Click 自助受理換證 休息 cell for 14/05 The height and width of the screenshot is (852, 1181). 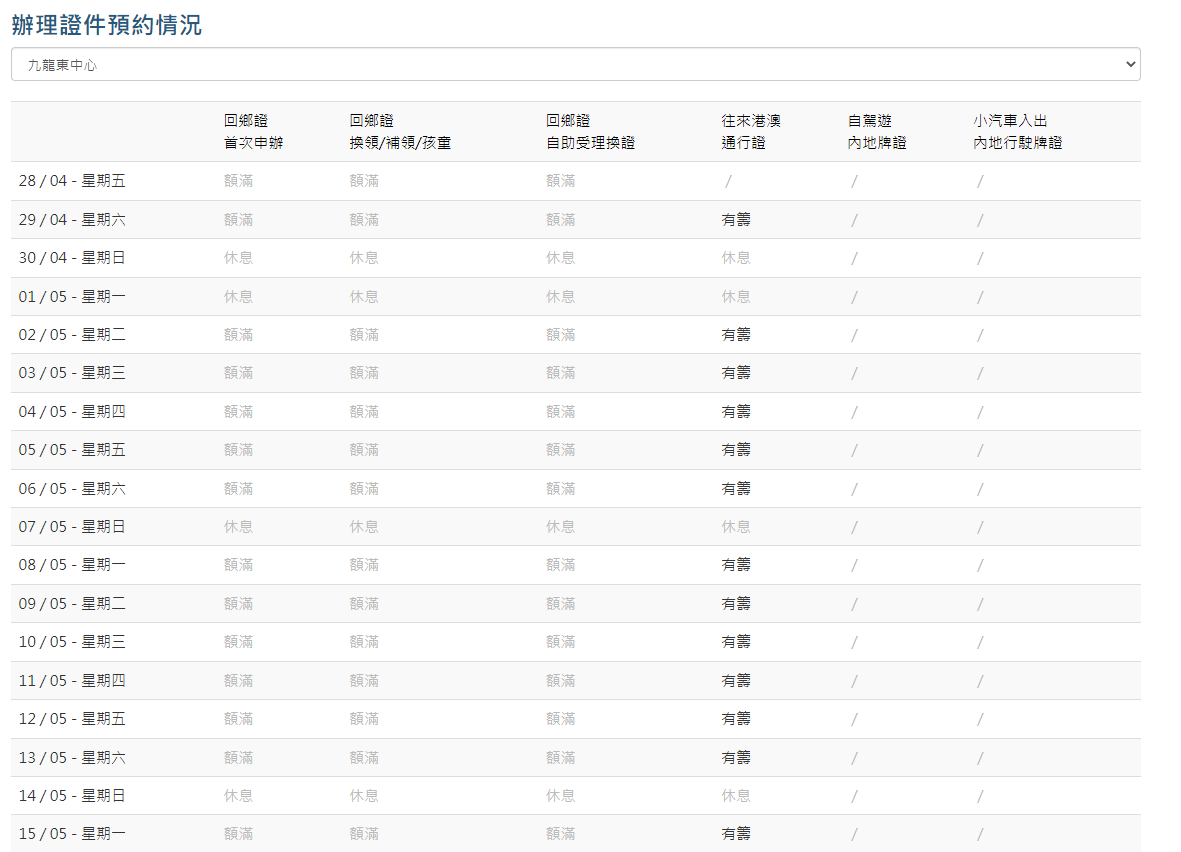560,796
